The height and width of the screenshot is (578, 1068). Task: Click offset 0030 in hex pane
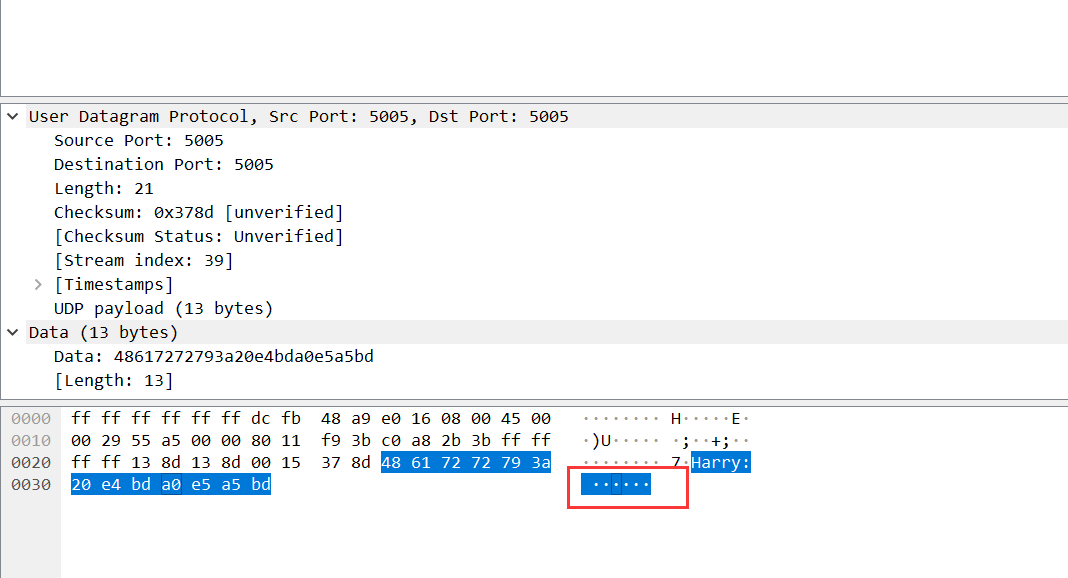click(x=31, y=485)
